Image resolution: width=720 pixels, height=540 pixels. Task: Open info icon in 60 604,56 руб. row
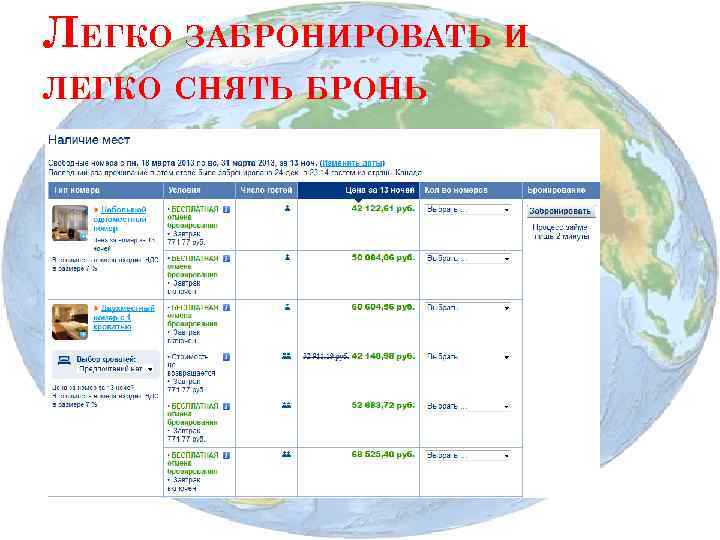click(x=226, y=308)
